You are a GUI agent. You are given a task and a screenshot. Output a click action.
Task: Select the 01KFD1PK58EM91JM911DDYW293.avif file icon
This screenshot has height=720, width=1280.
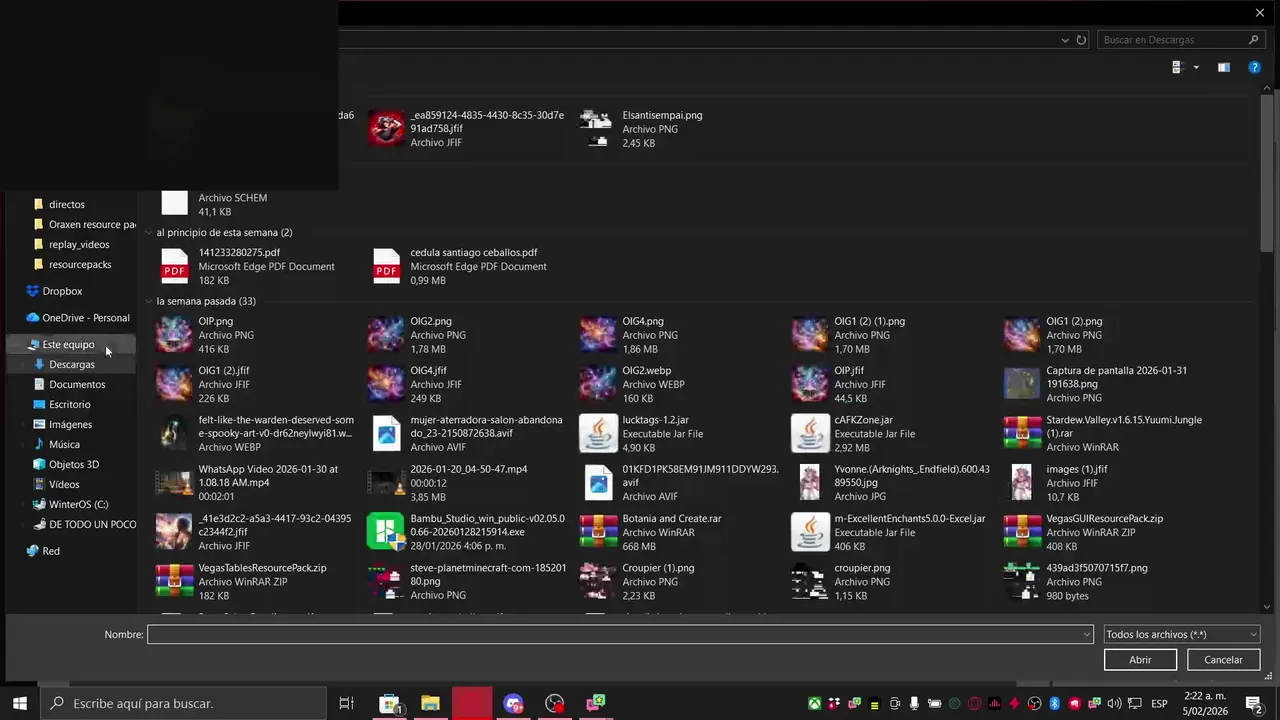[x=598, y=483]
